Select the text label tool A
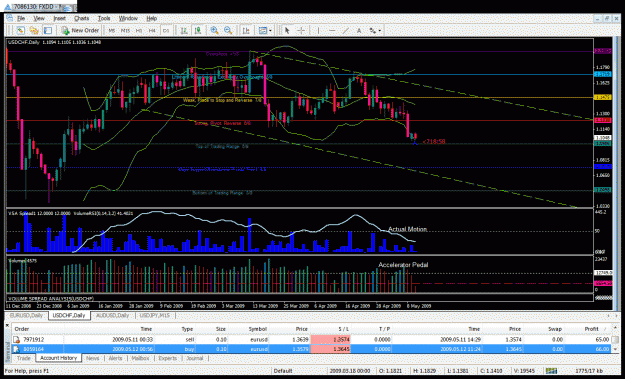Viewport: 625px width, 379px height. point(359,30)
